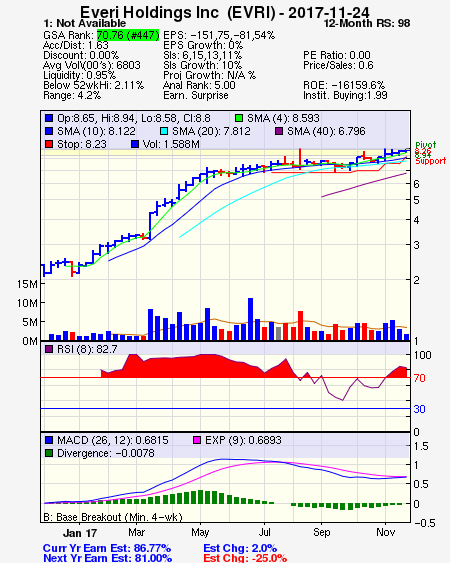450x563 pixels.
Task: Click the Vol: 1.588M legend text
Action: (x=171, y=144)
